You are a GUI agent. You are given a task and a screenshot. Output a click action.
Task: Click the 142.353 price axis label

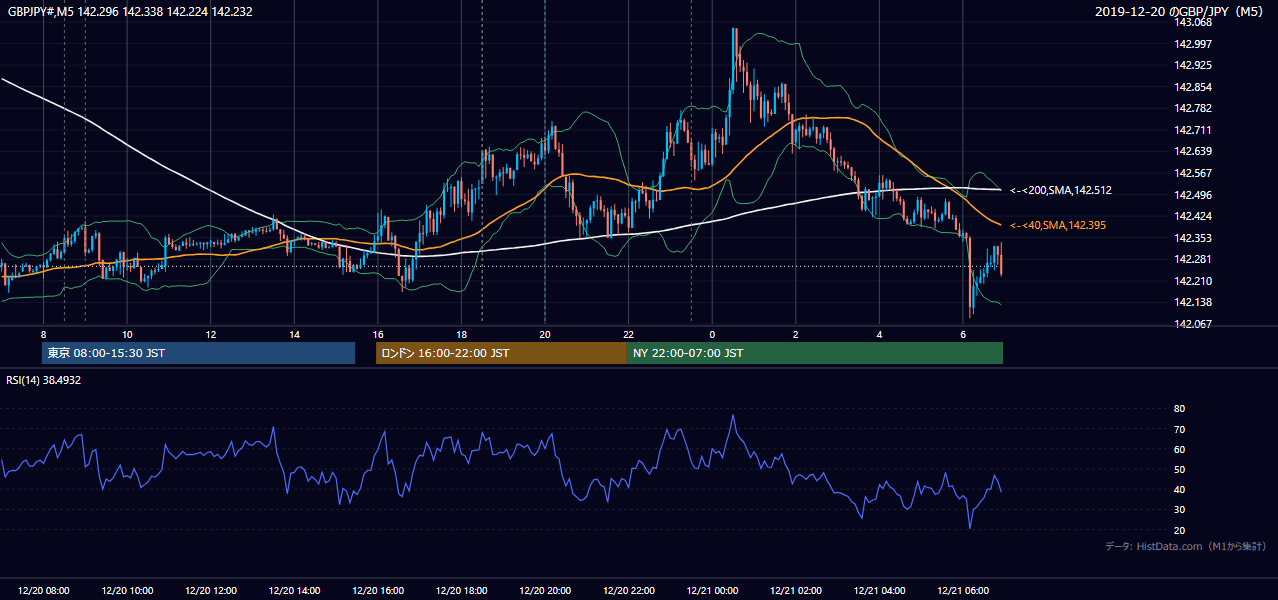[x=1192, y=238]
